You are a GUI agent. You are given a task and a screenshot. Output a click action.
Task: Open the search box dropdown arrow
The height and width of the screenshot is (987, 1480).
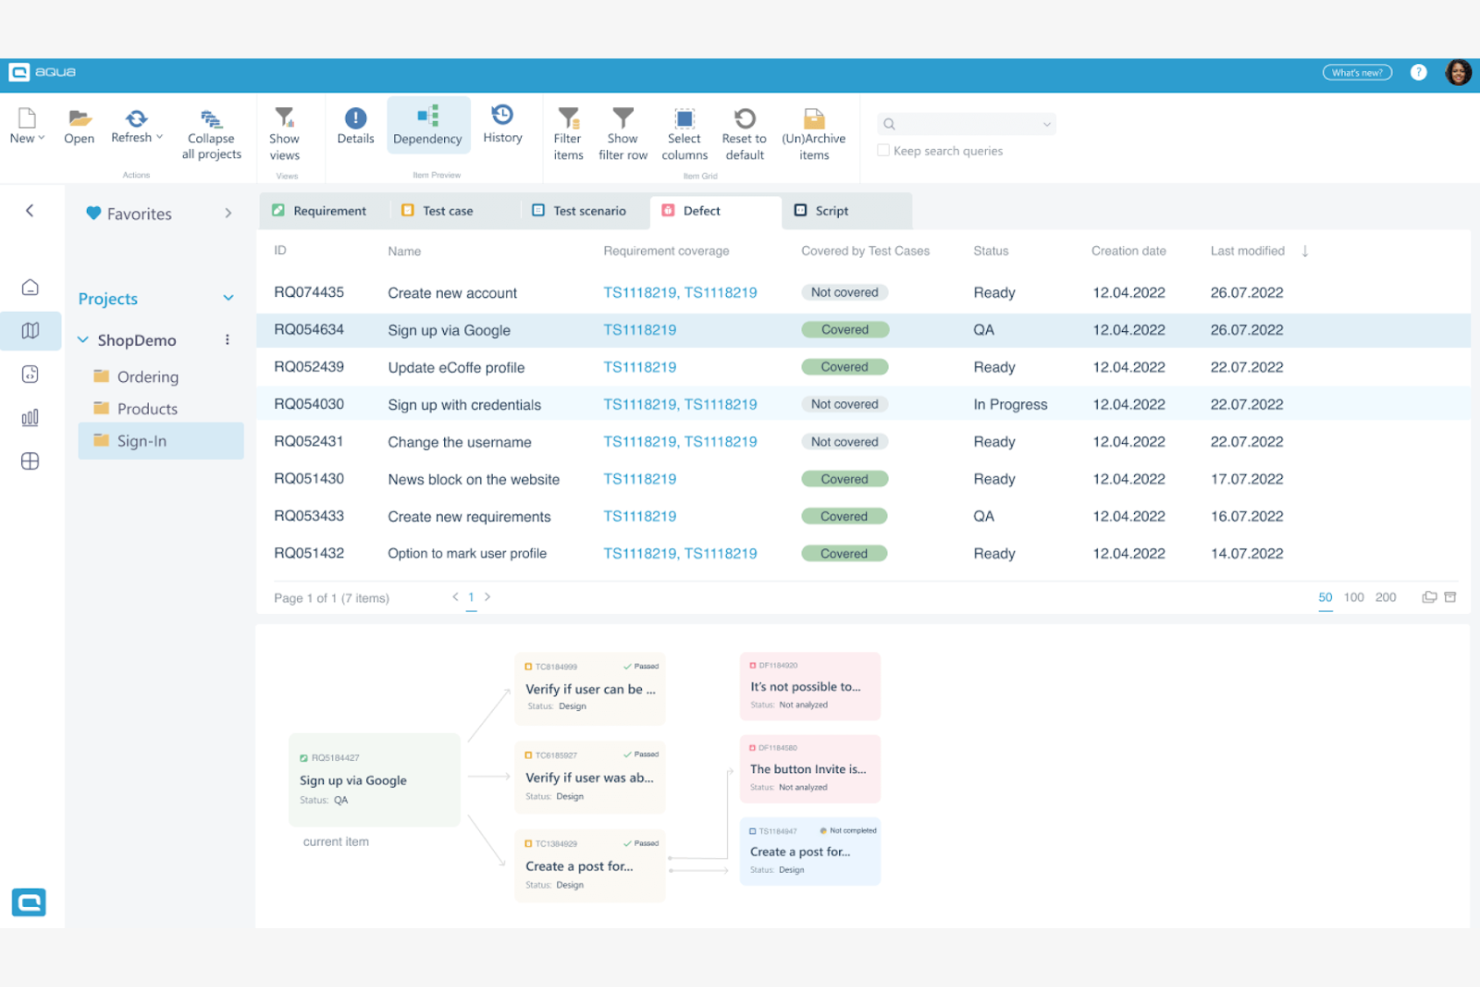tap(1046, 124)
